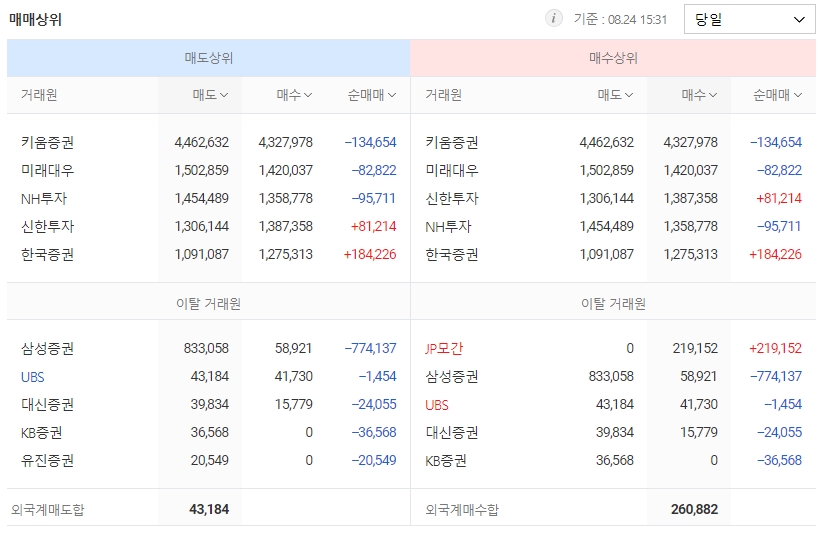Click 한국증권 in the 매수상위 list
Screen dimensions: 821x535
click(x=452, y=254)
